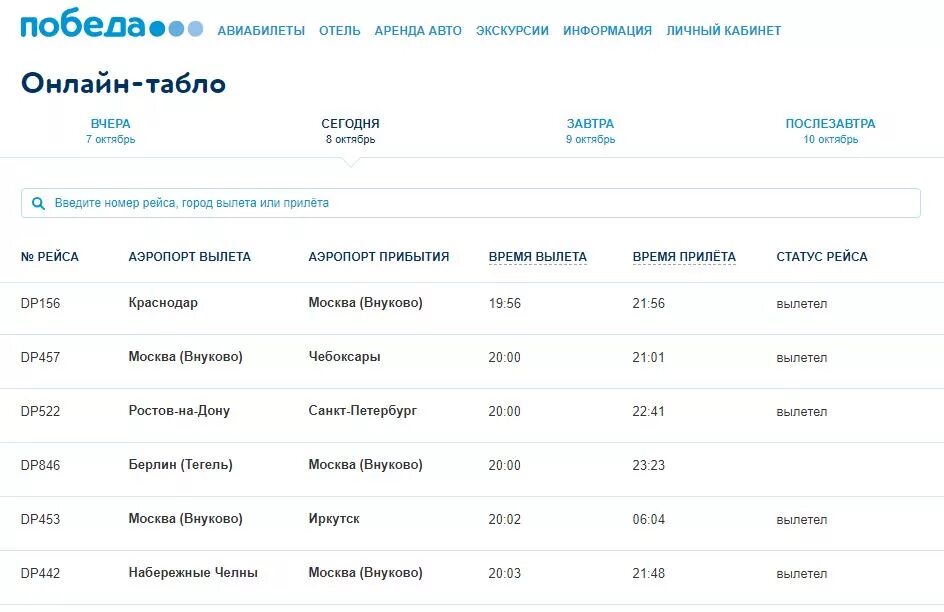The width and height of the screenshot is (944, 612).
Task: Click вылетел status of flight DP156
Action: click(802, 304)
